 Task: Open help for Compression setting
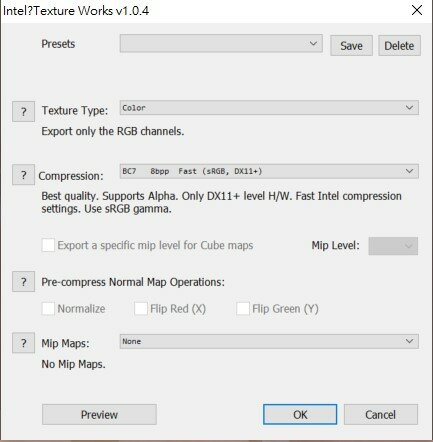click(x=23, y=175)
